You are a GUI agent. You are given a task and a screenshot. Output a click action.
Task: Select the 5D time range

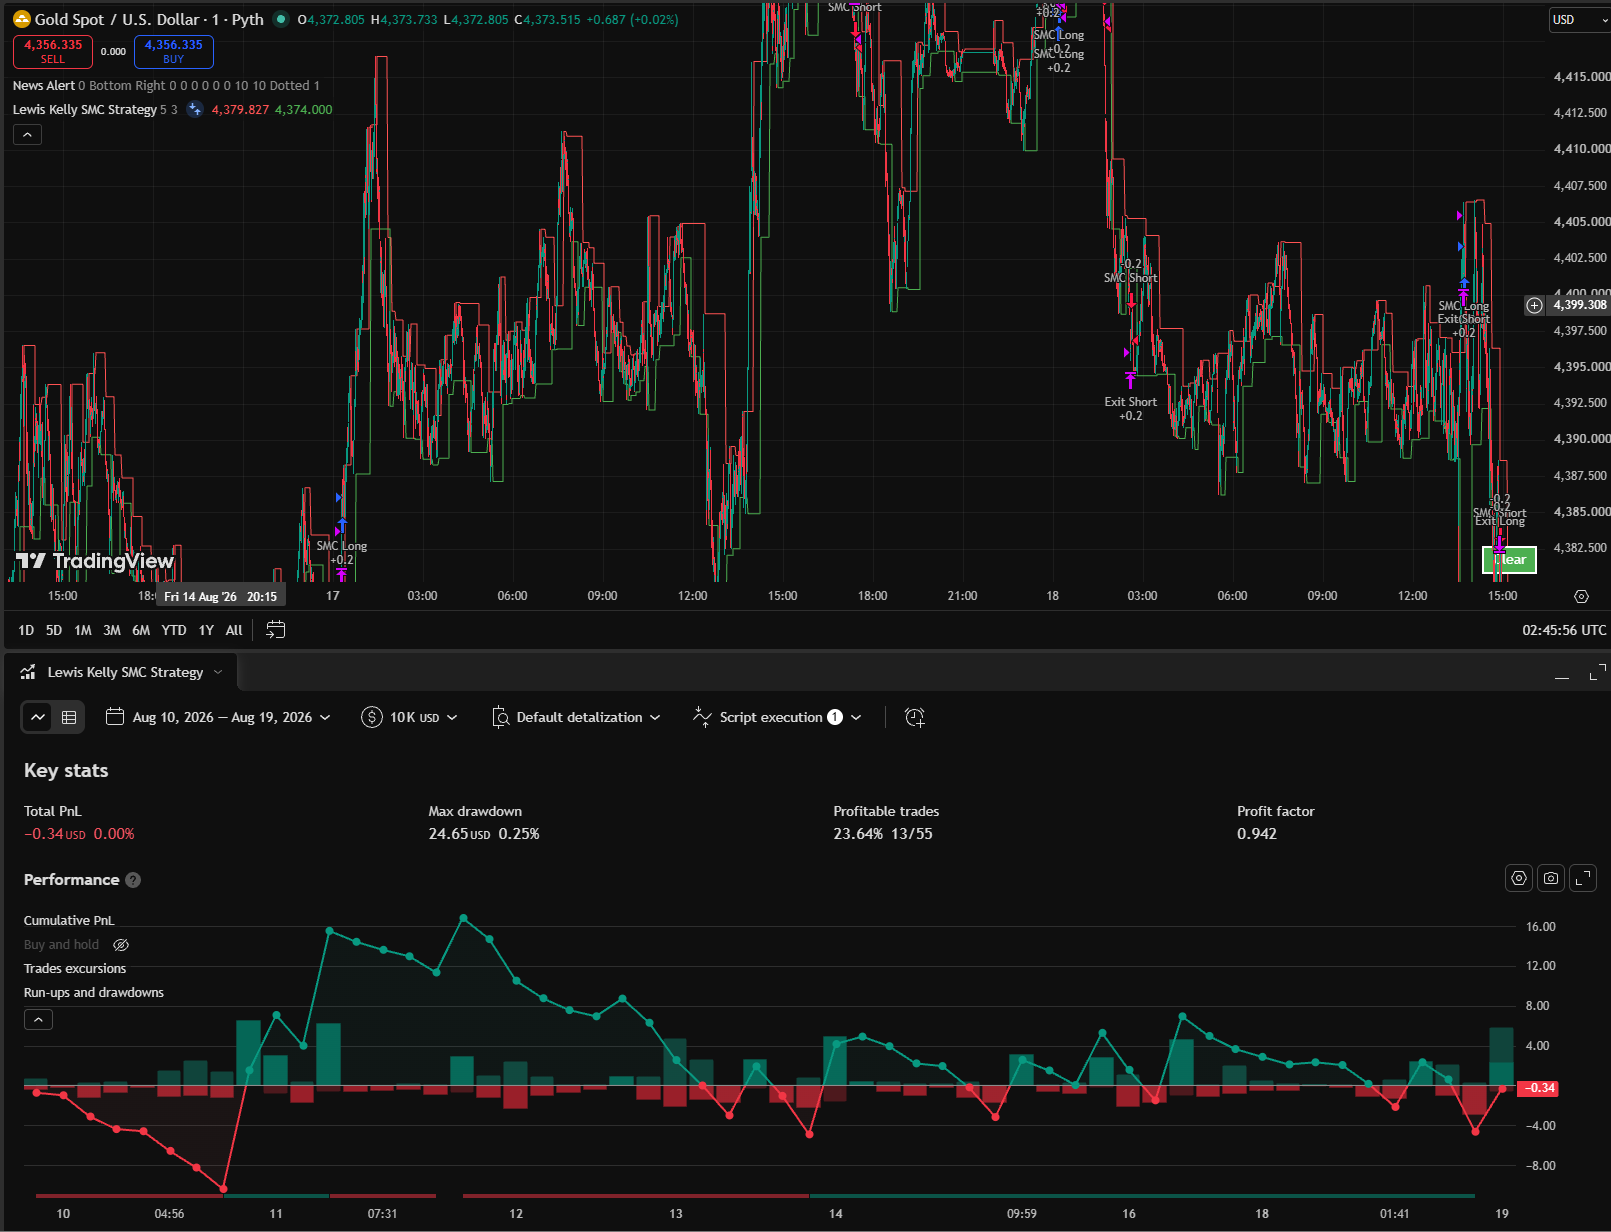coord(54,630)
